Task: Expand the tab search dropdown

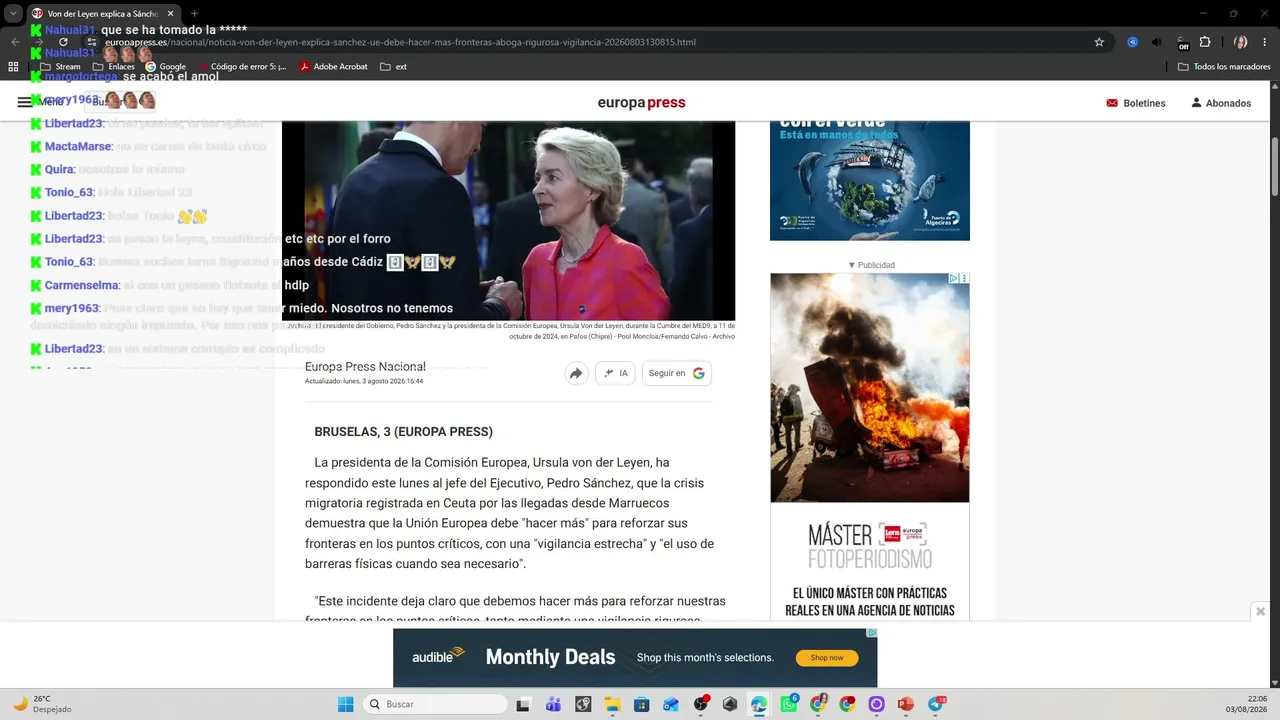Action: tap(13, 14)
